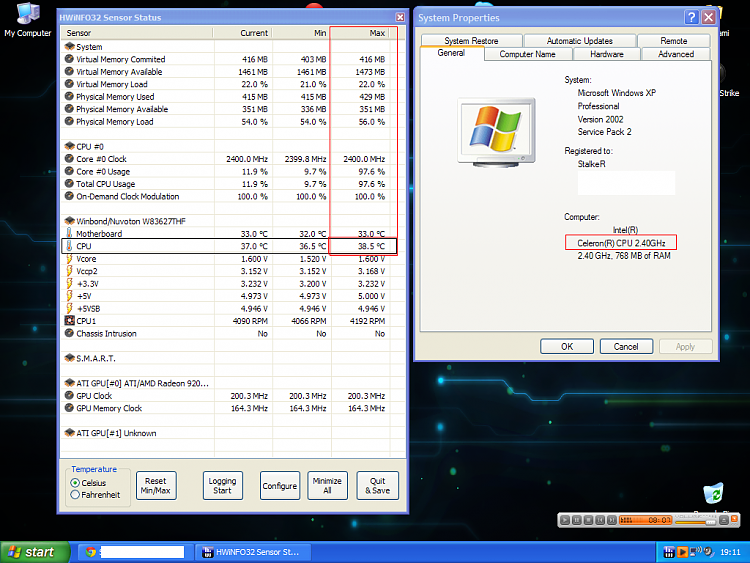Select the CPU #0 group row
Screen dimensions: 750x563
tap(233, 146)
